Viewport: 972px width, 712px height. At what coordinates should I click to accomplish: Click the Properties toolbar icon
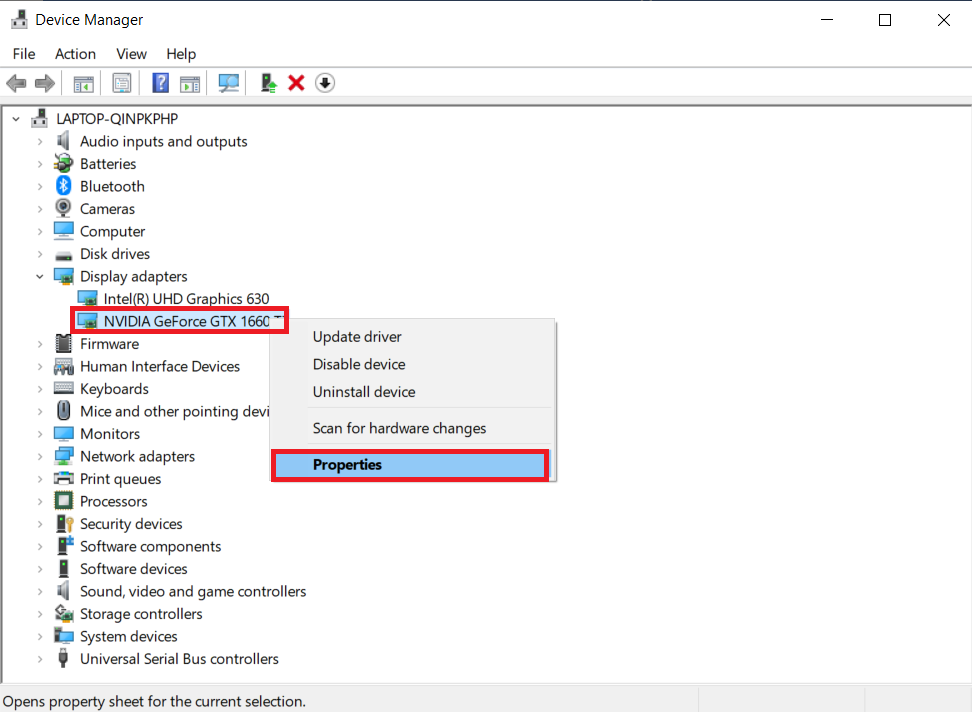pyautogui.click(x=122, y=83)
